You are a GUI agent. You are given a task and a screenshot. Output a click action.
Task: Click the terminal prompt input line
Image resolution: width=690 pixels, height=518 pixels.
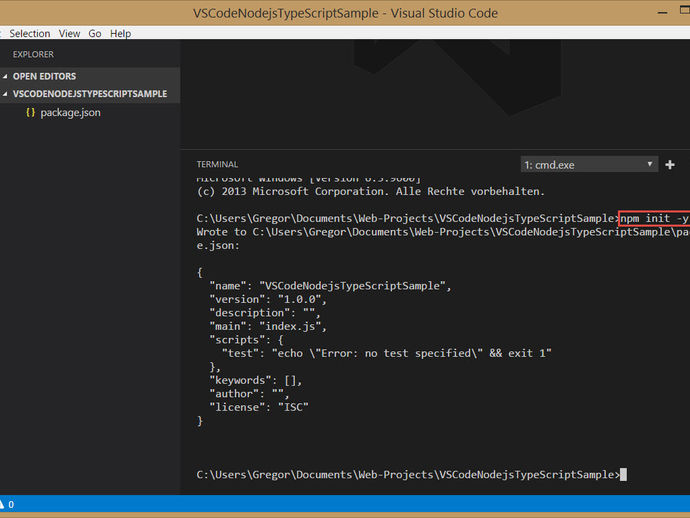411,474
